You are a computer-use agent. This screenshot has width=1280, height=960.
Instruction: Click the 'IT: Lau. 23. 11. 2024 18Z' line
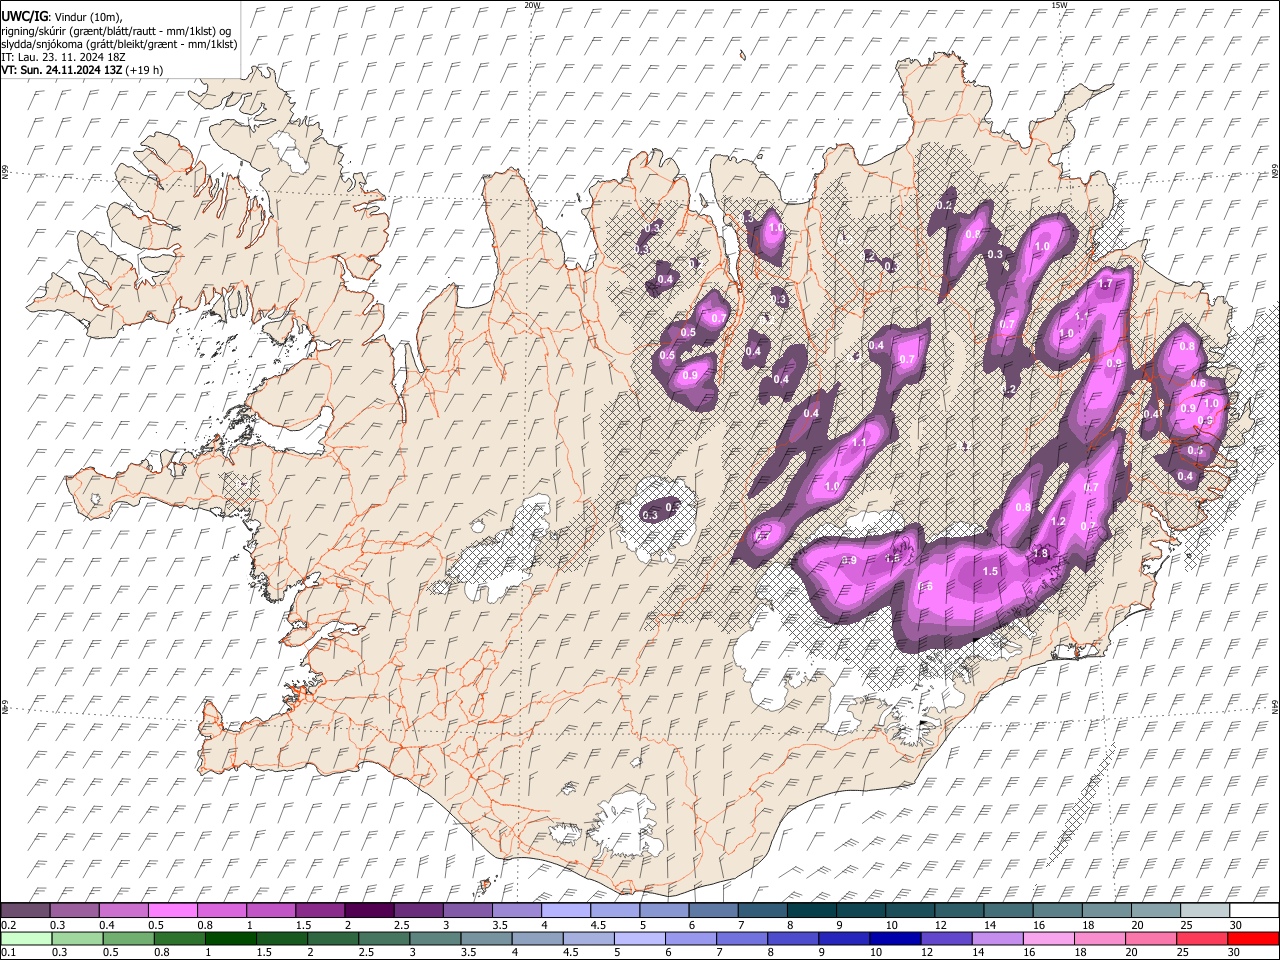tap(62, 57)
